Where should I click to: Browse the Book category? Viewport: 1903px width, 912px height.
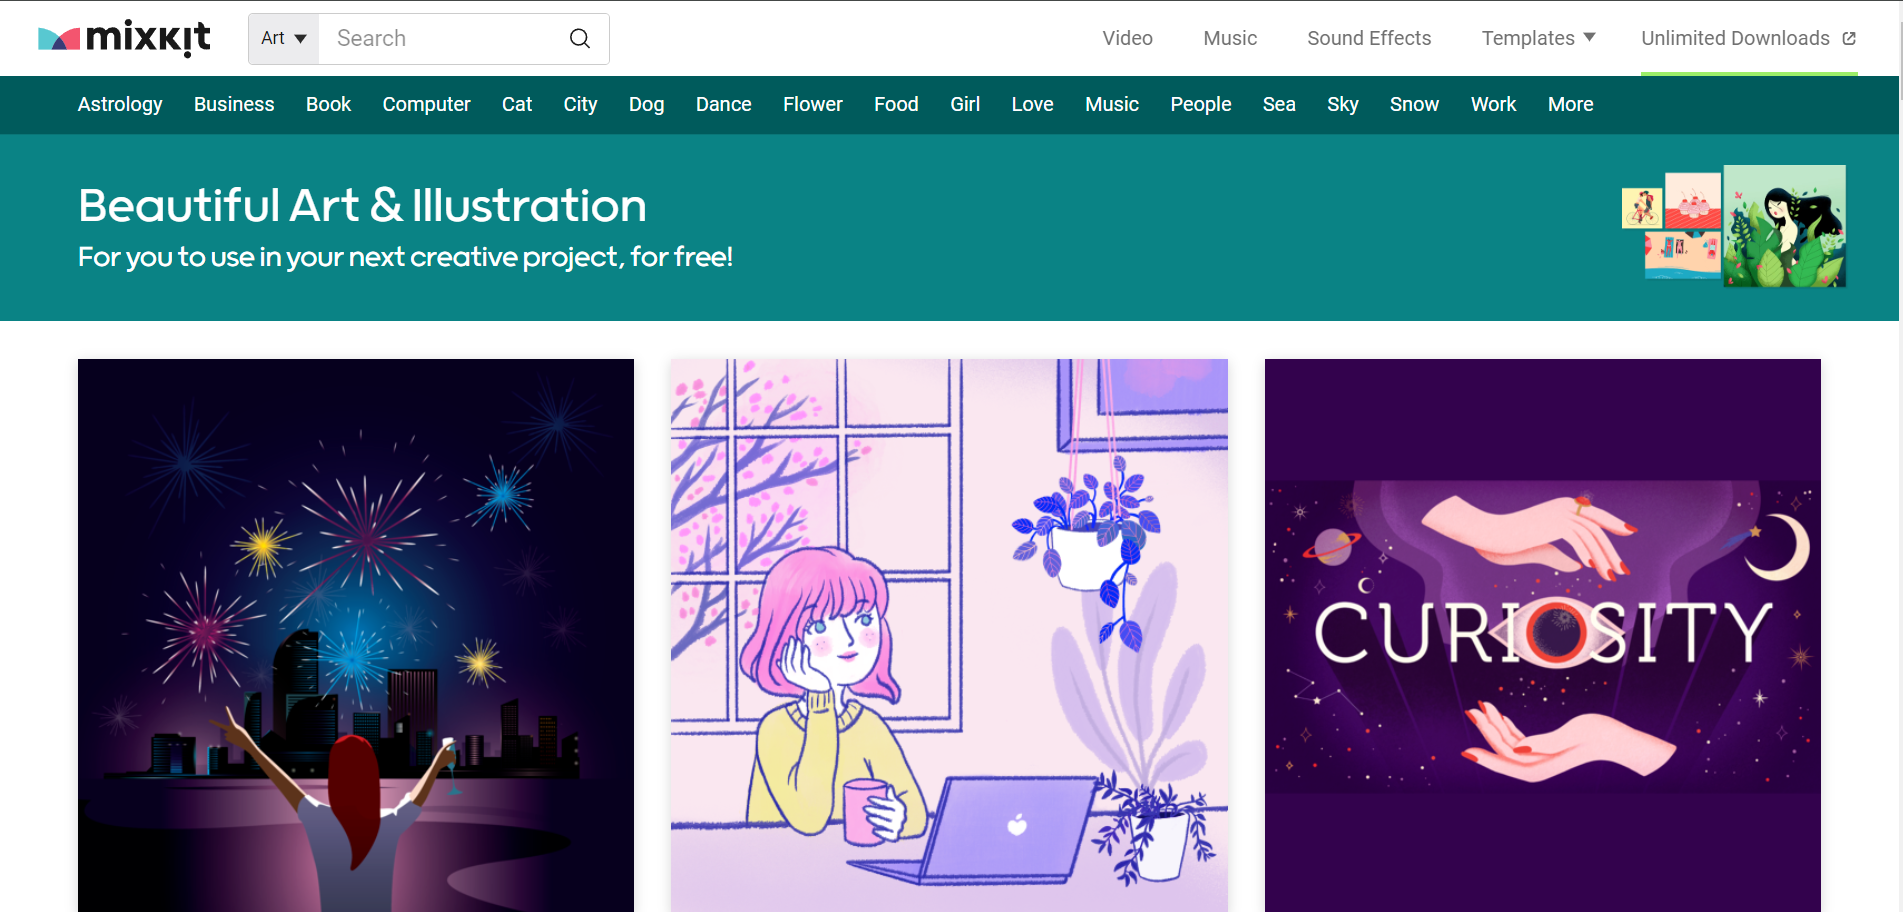coord(328,104)
